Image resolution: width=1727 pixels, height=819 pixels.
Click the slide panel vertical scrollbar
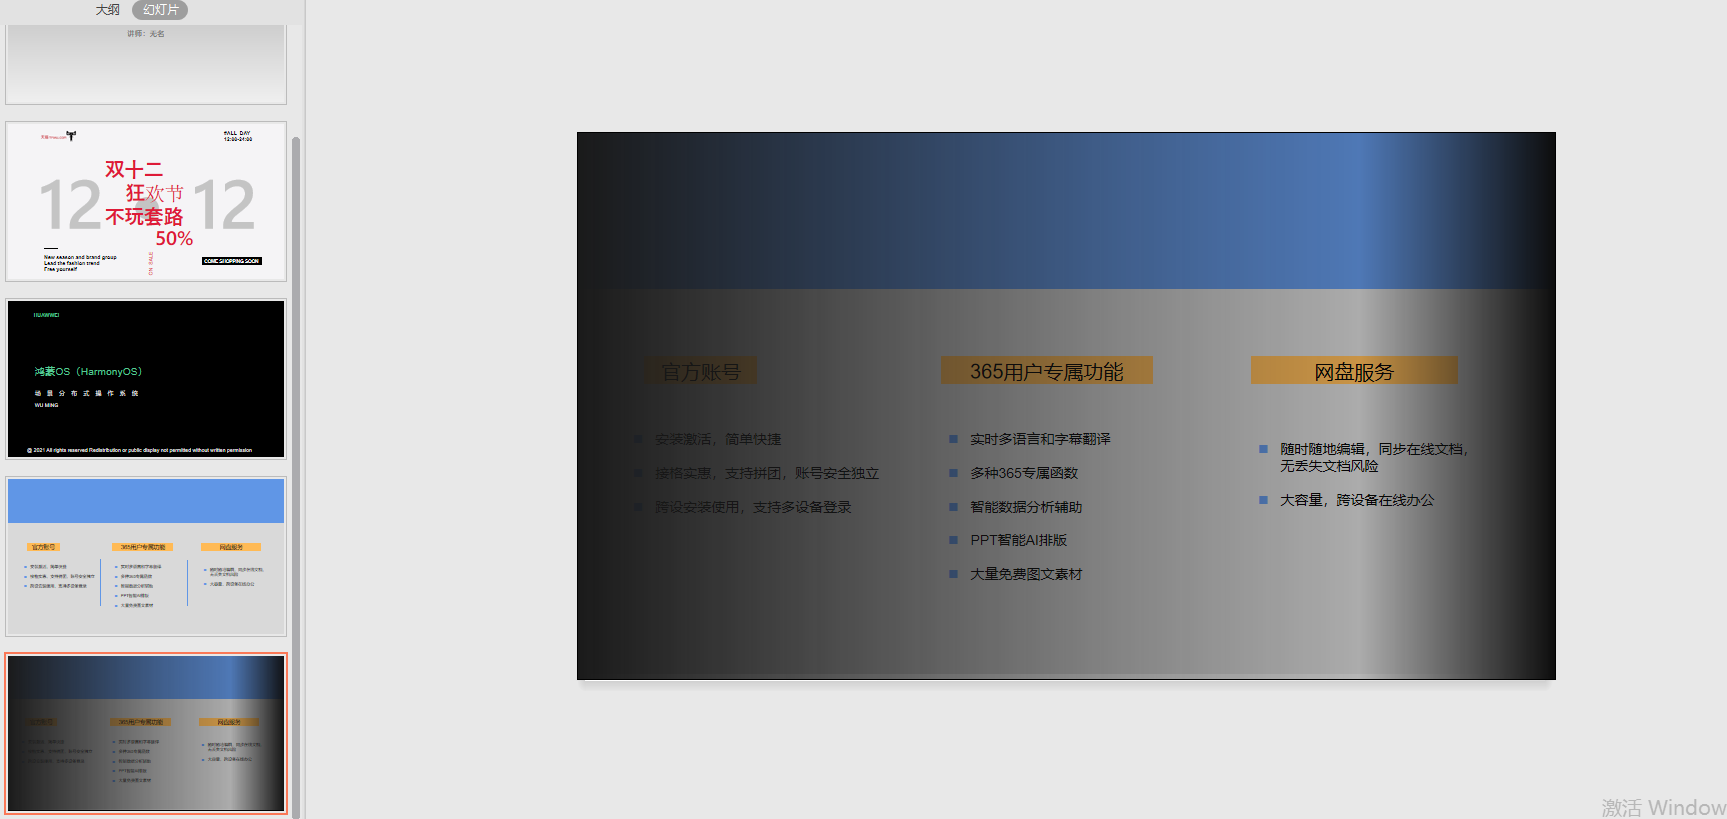(296, 478)
